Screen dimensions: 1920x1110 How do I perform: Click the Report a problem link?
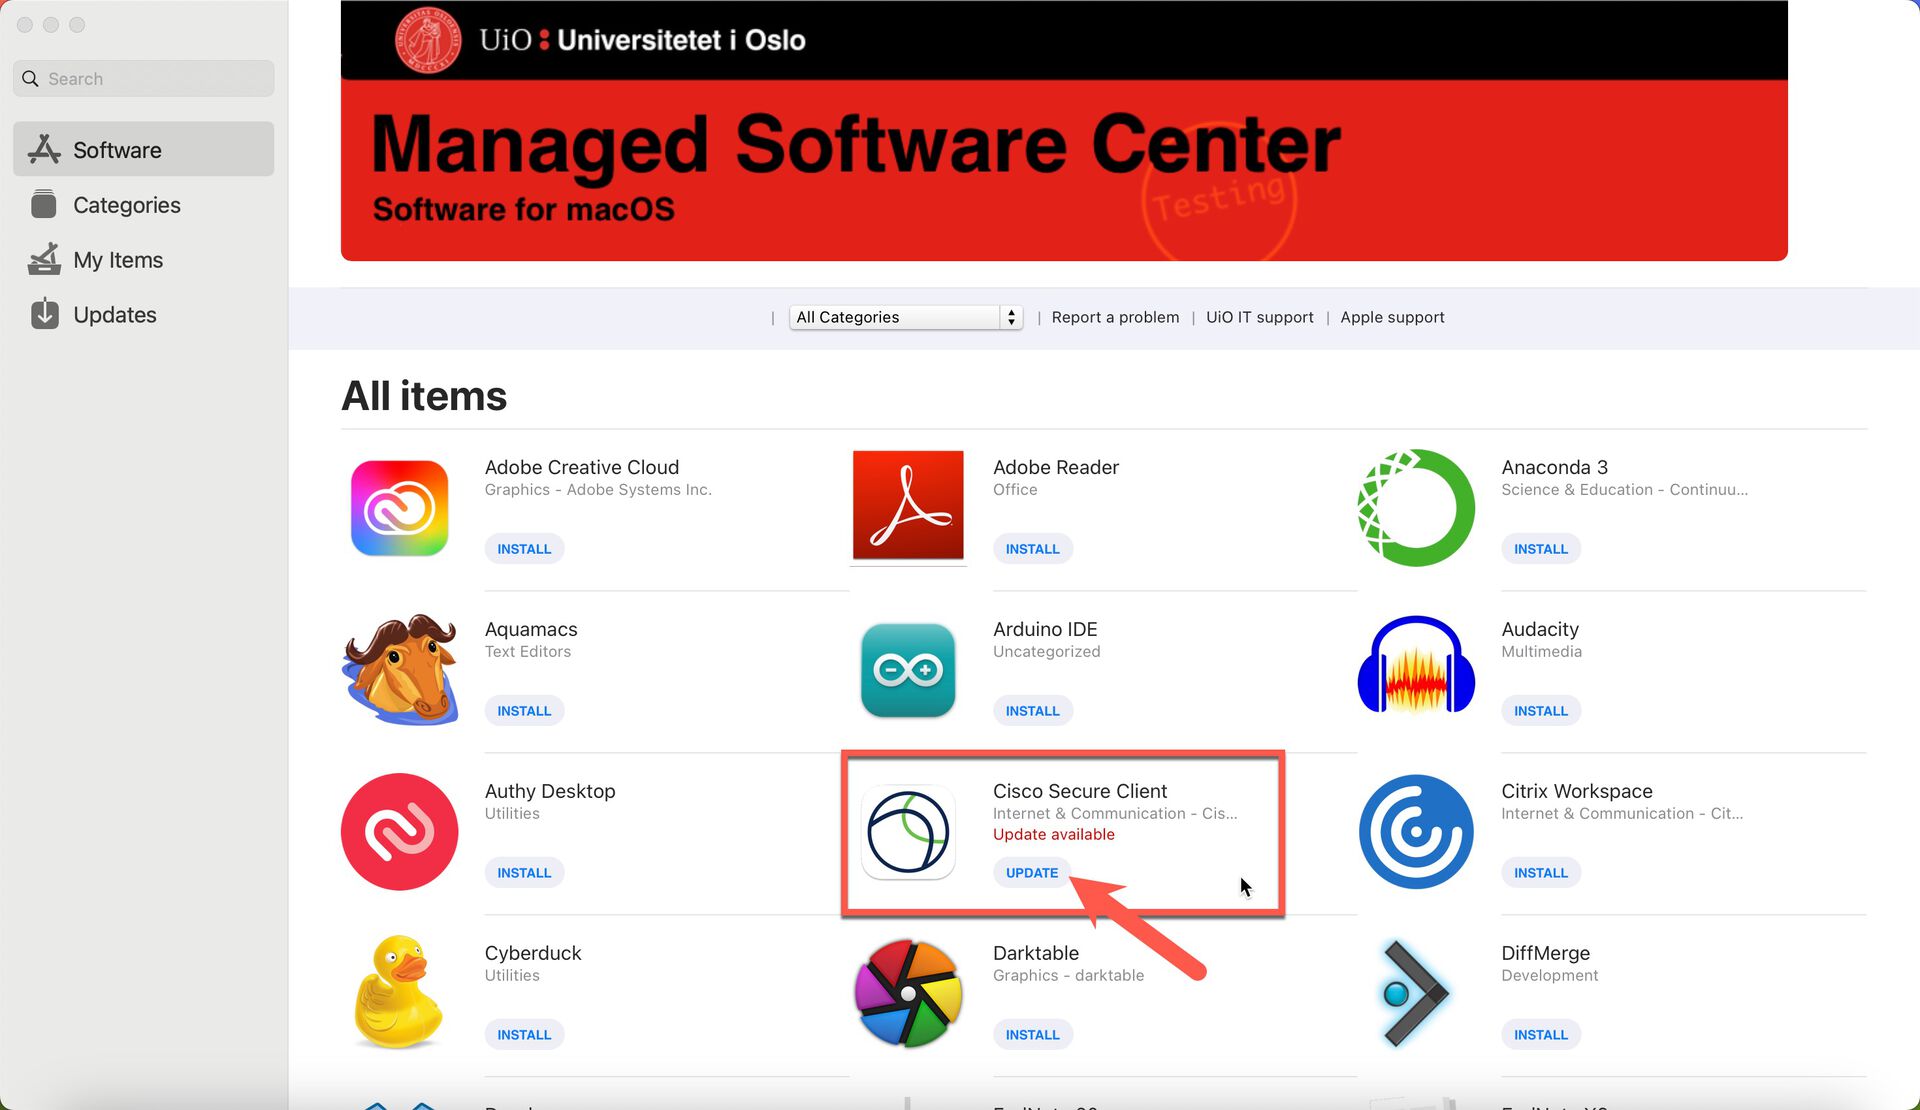(x=1115, y=317)
